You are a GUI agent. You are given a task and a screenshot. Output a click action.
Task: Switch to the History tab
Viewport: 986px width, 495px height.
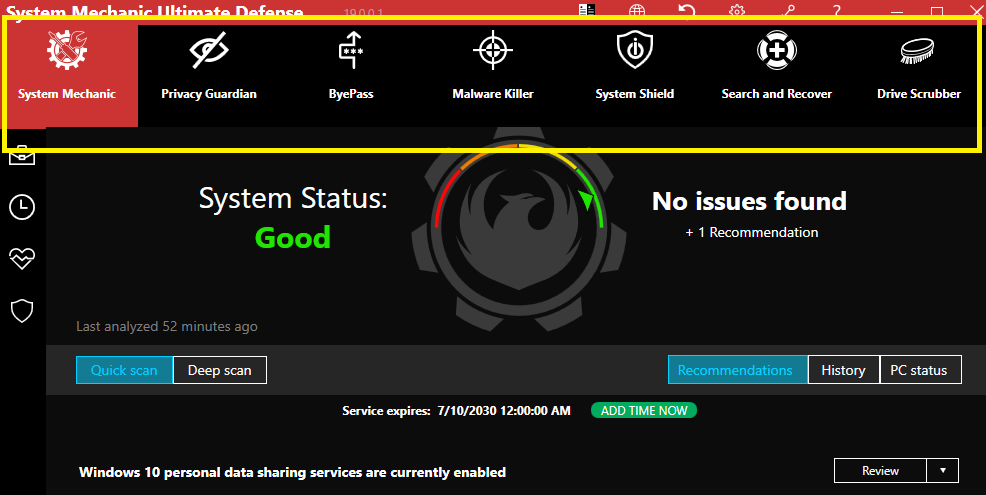[x=843, y=370]
